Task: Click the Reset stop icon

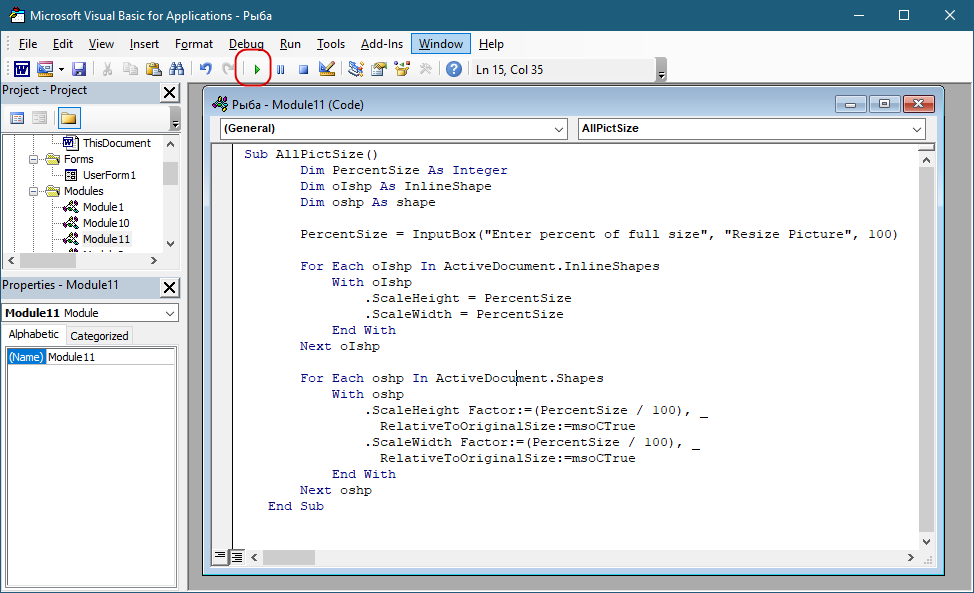Action: 303,70
